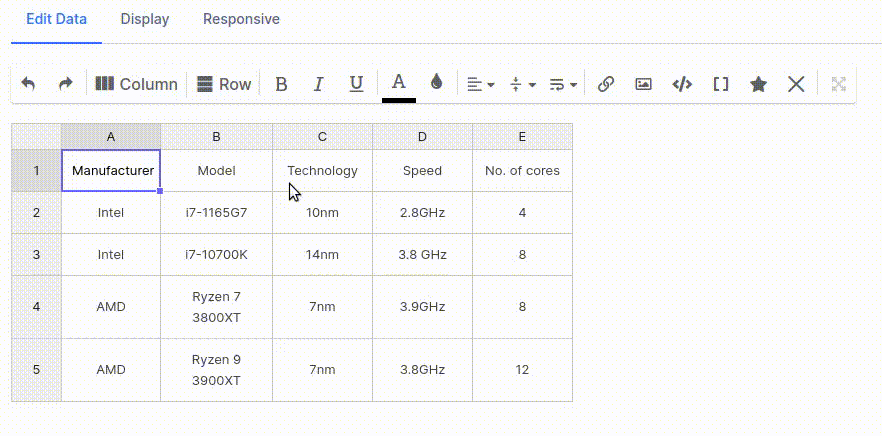The width and height of the screenshot is (882, 436).
Task: Select column C header
Action: (322, 137)
